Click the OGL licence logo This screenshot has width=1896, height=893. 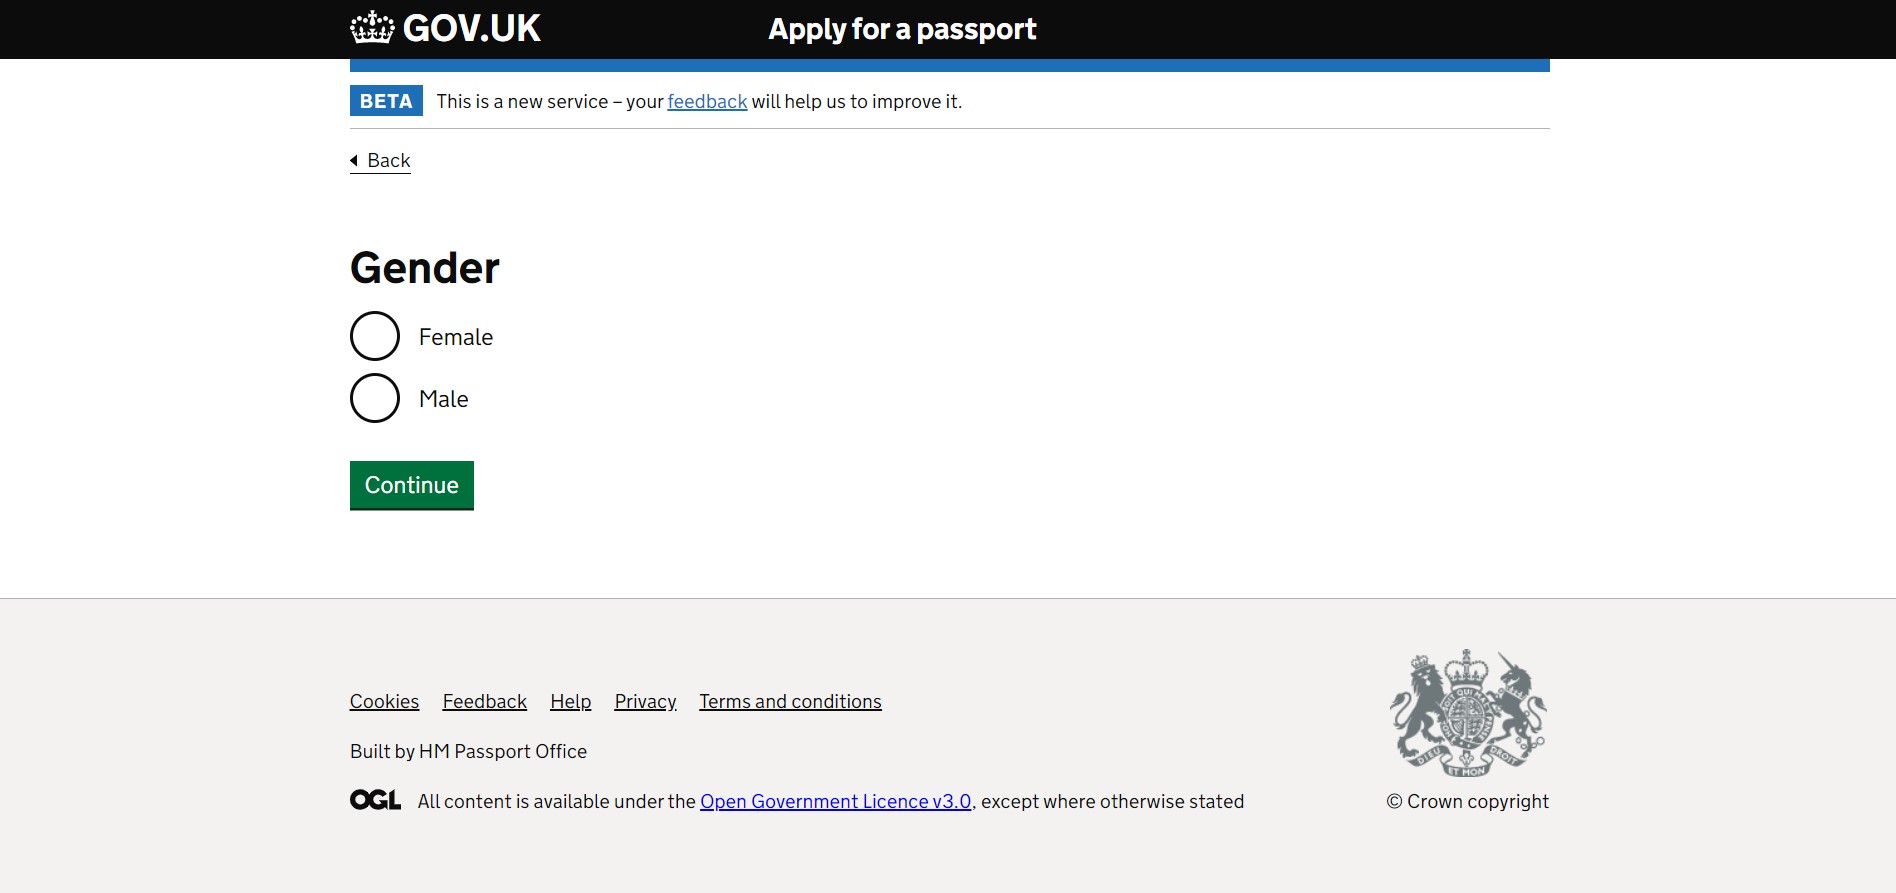click(x=375, y=800)
